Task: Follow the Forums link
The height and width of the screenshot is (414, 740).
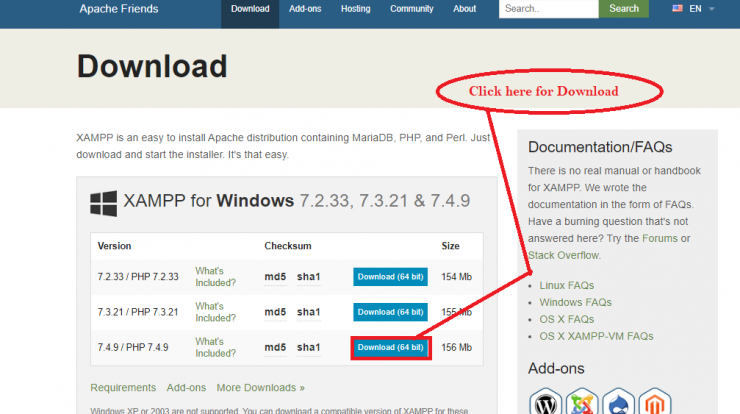Action: (x=660, y=238)
